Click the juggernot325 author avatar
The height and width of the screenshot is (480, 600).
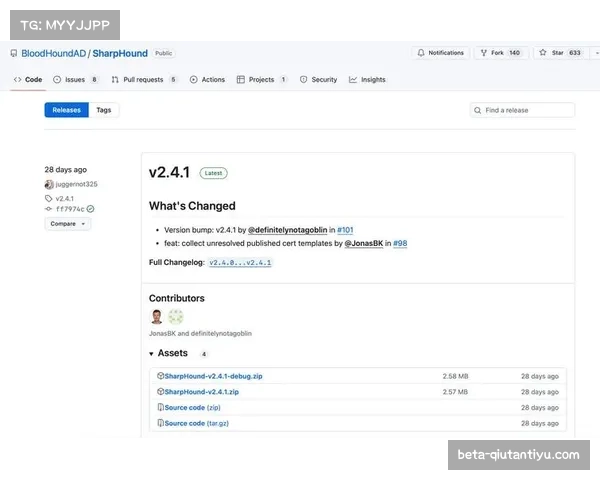coord(49,184)
